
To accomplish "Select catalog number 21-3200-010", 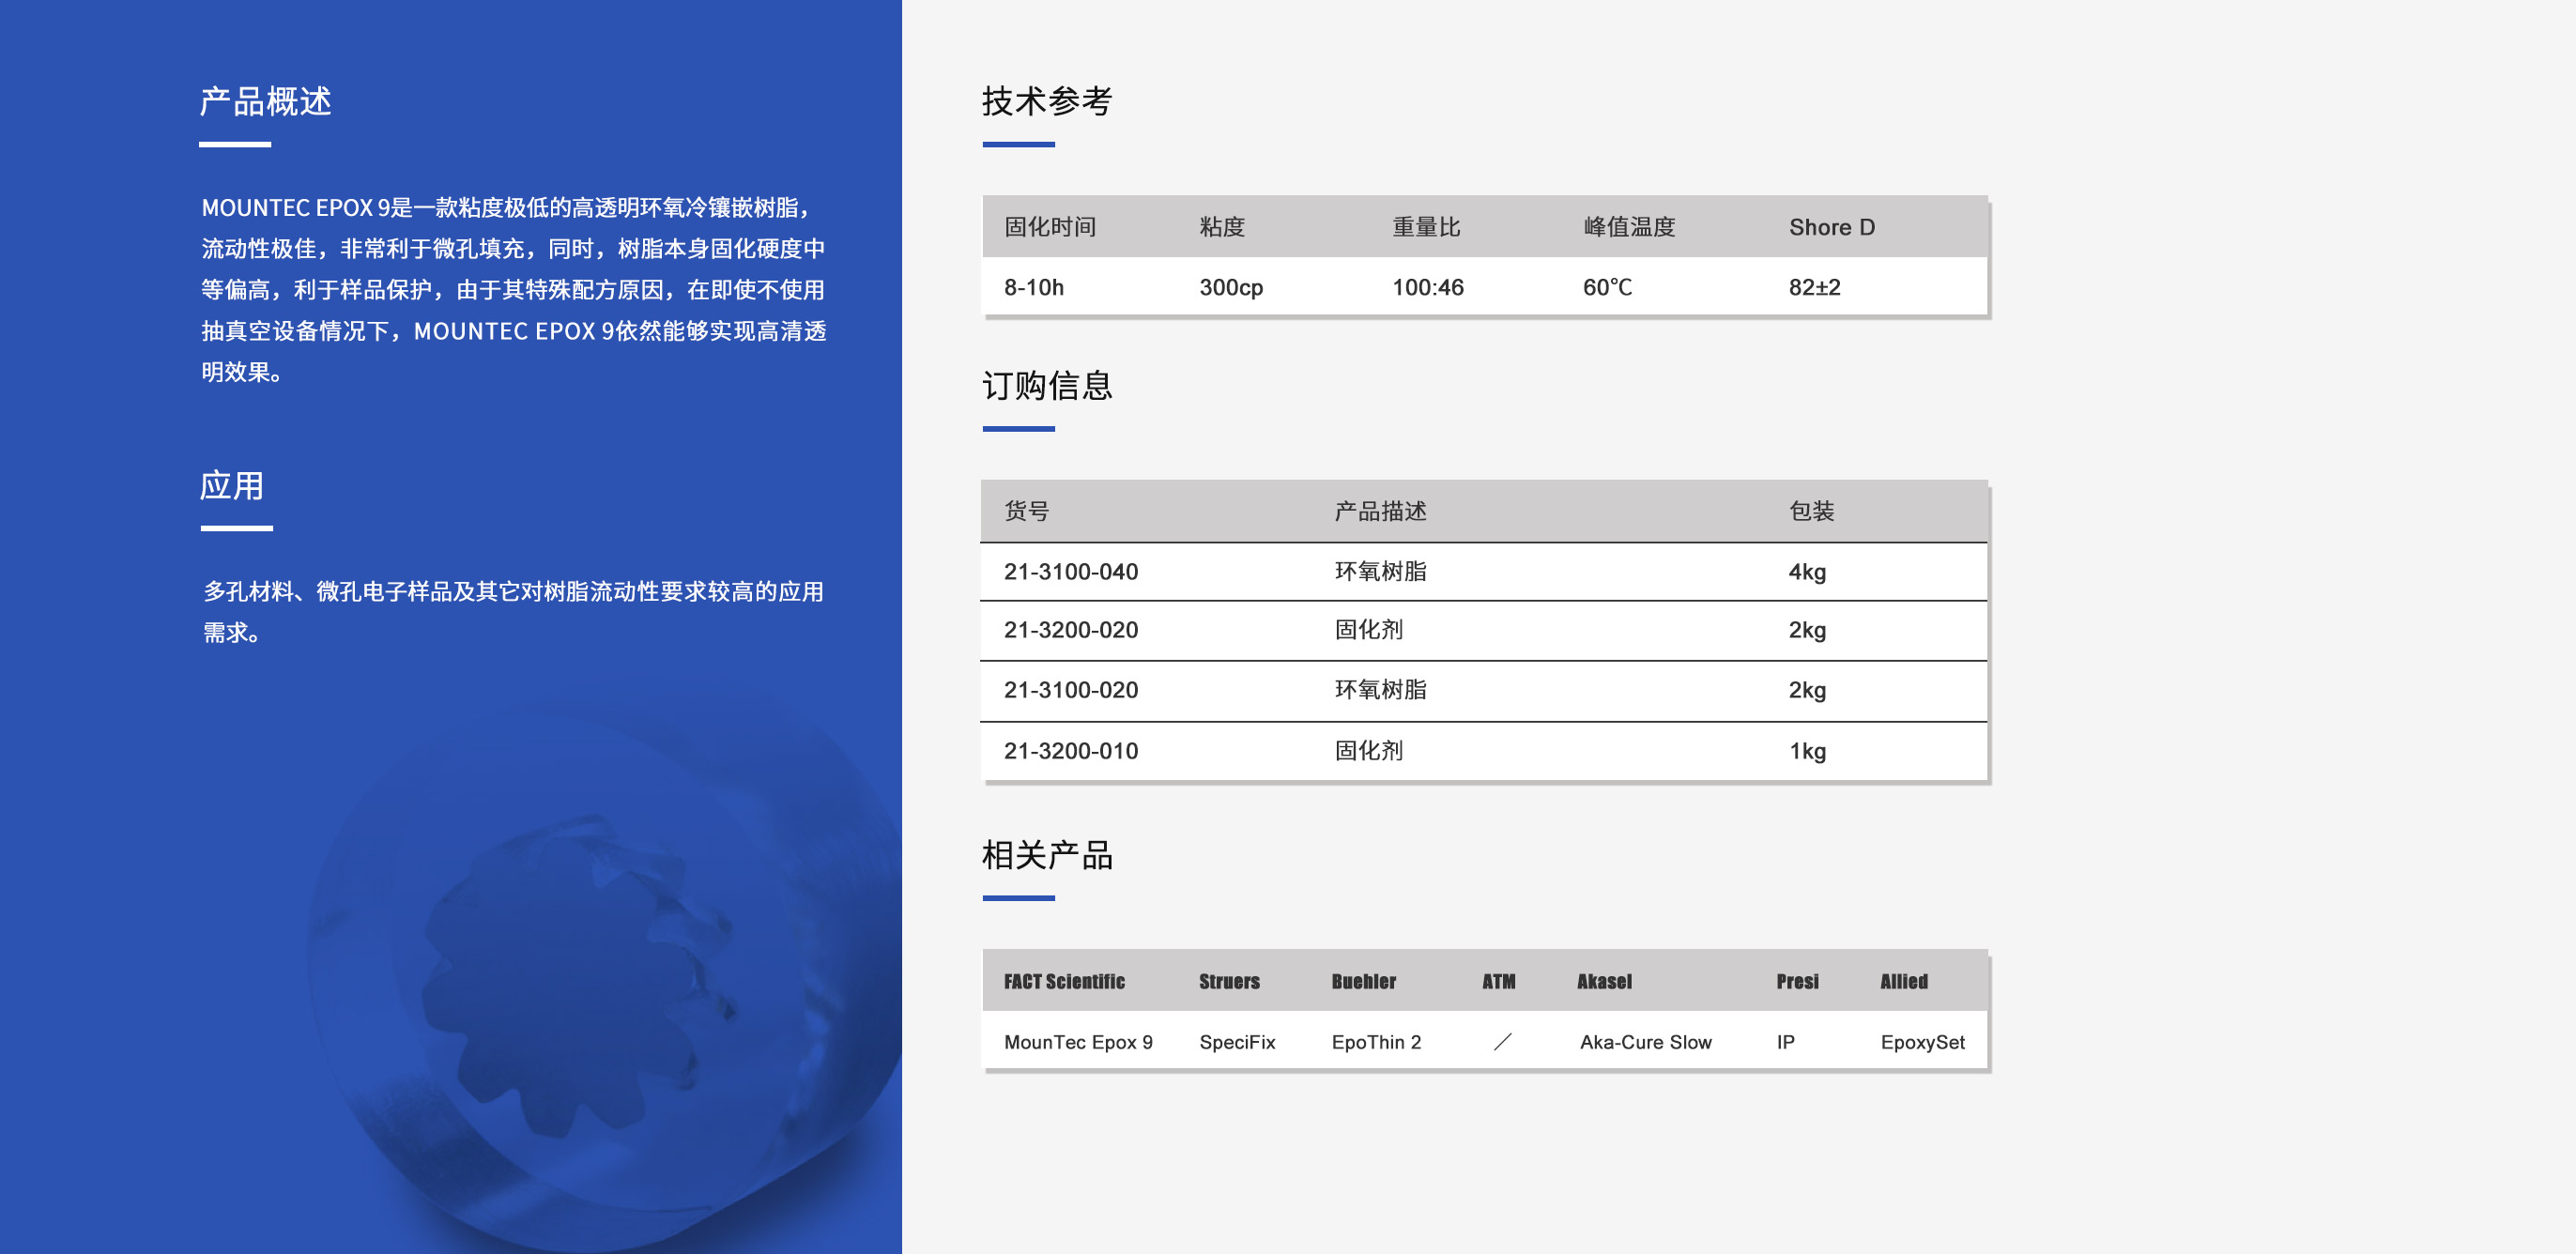I will pyautogui.click(x=1070, y=751).
